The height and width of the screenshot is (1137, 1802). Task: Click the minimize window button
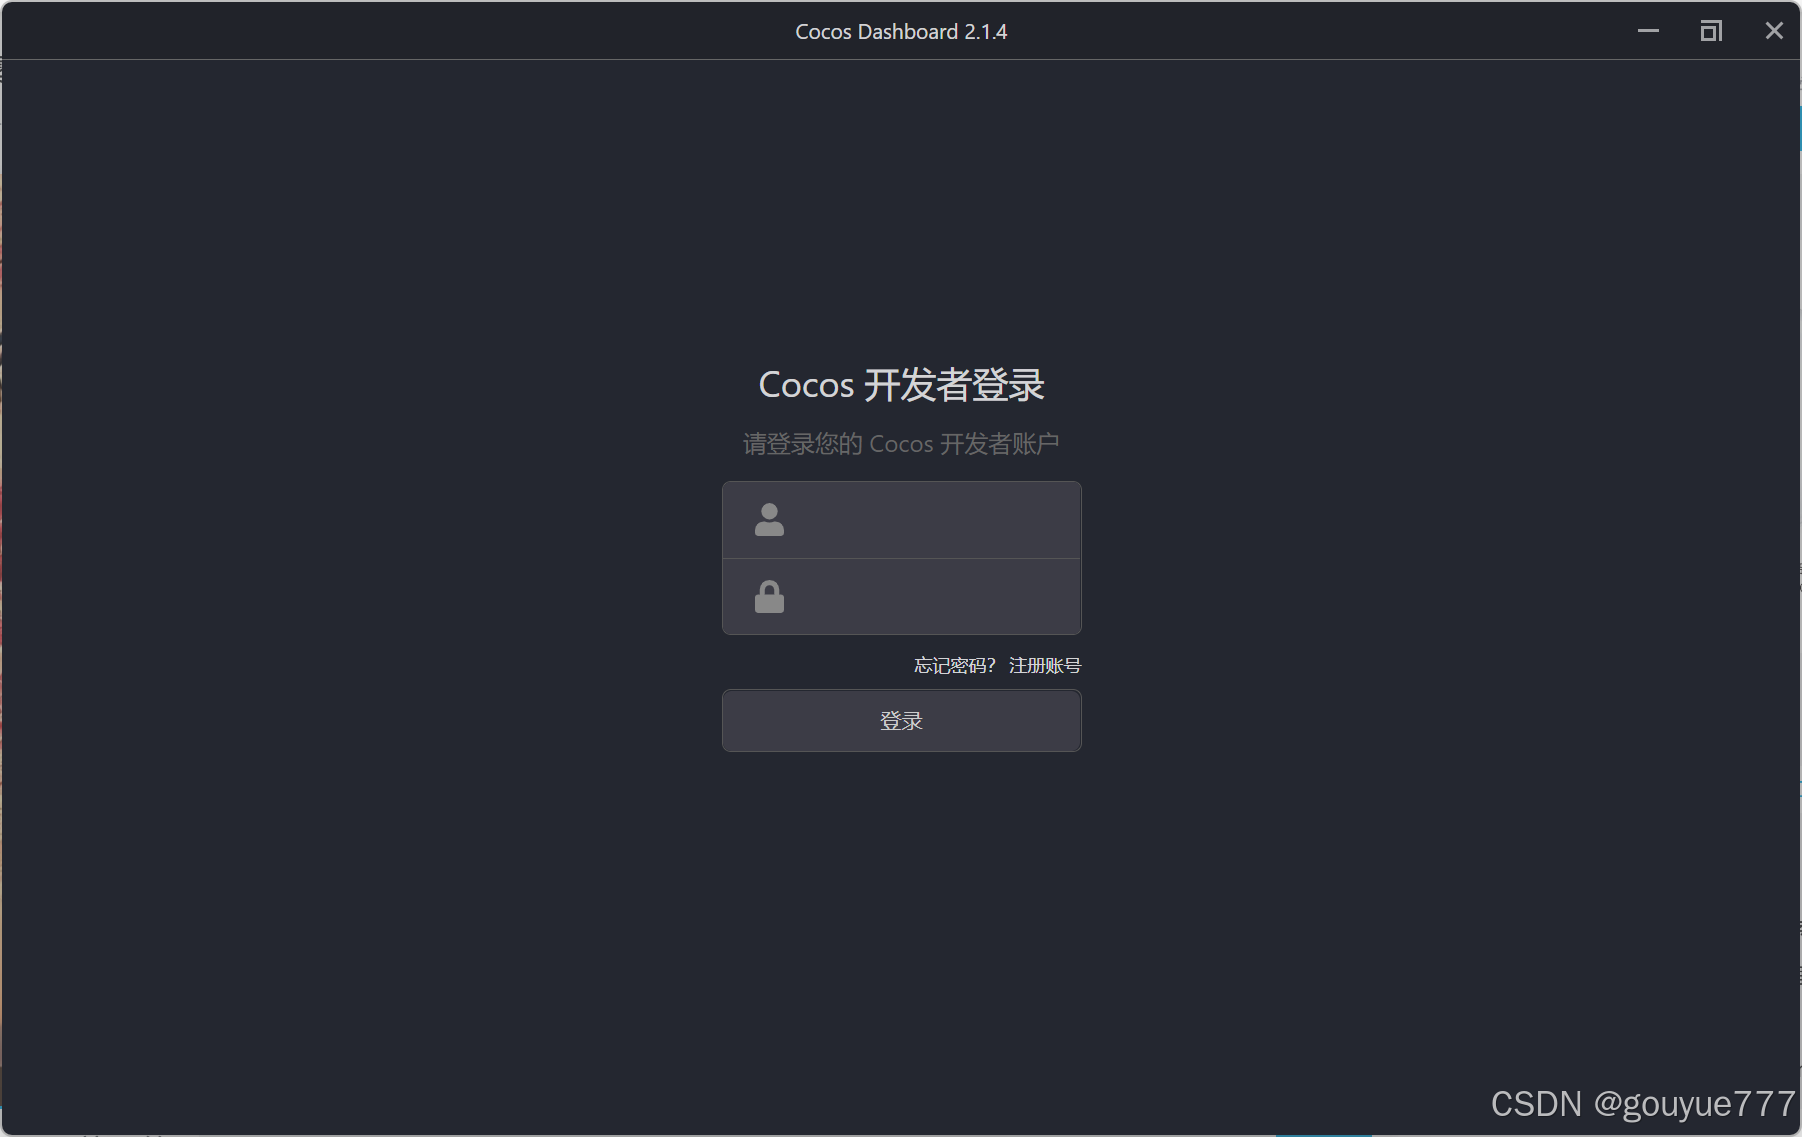(x=1648, y=31)
